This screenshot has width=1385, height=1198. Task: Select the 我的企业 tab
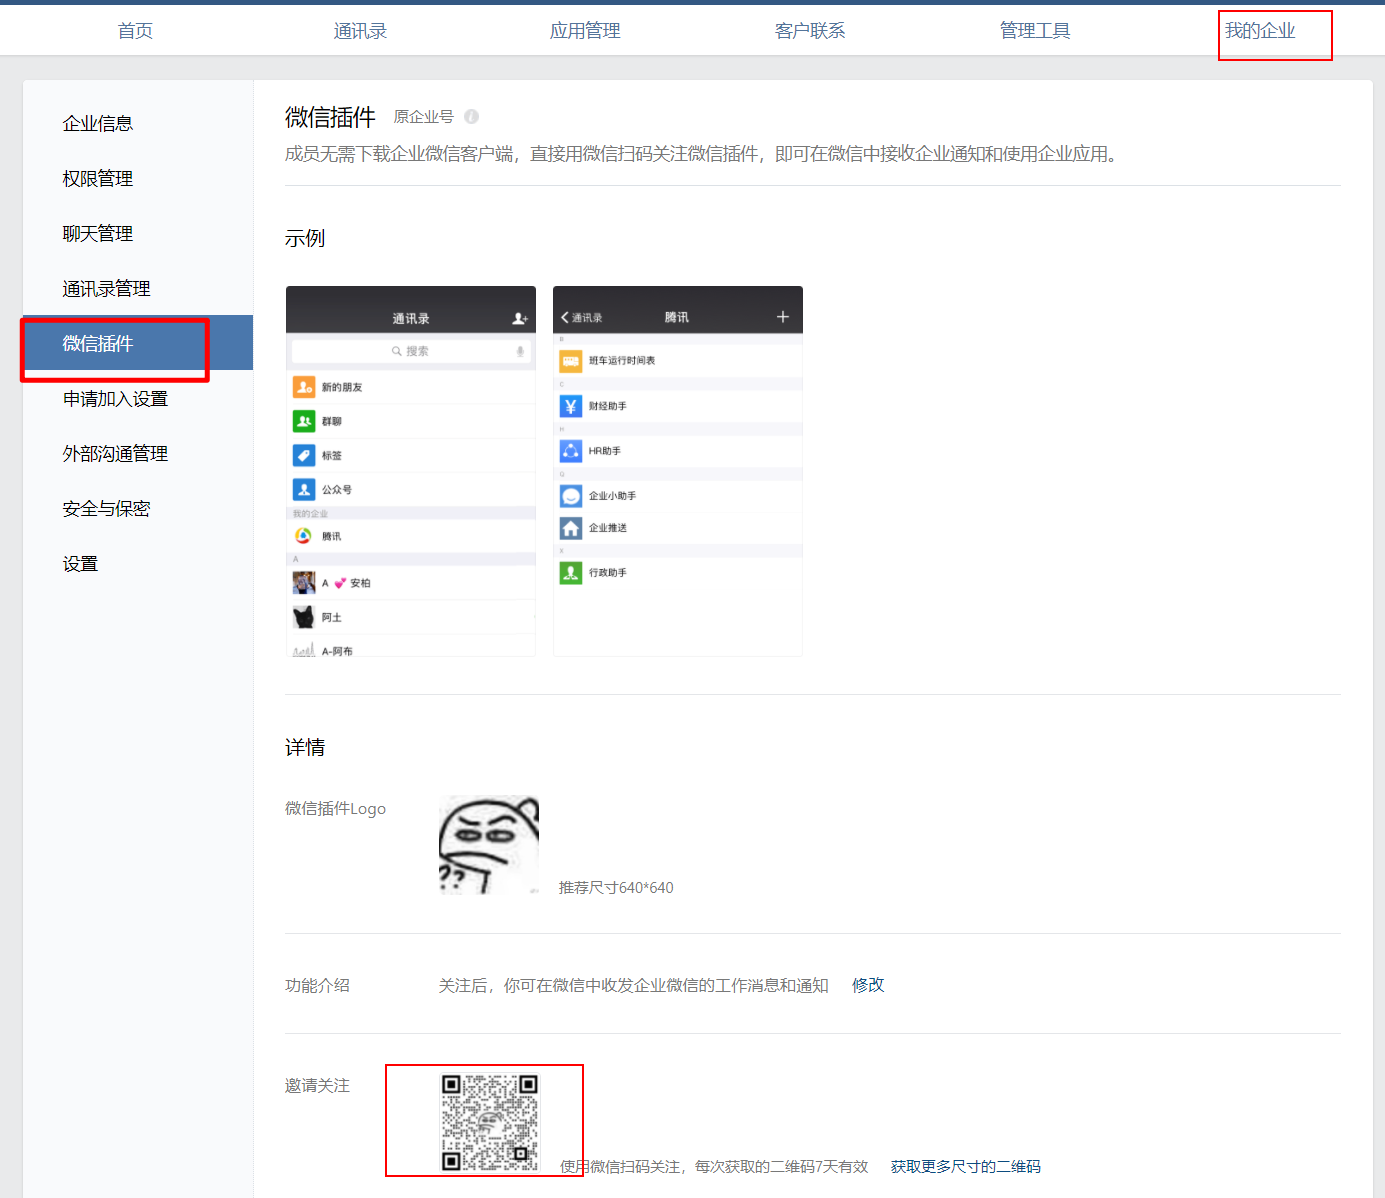(x=1260, y=31)
